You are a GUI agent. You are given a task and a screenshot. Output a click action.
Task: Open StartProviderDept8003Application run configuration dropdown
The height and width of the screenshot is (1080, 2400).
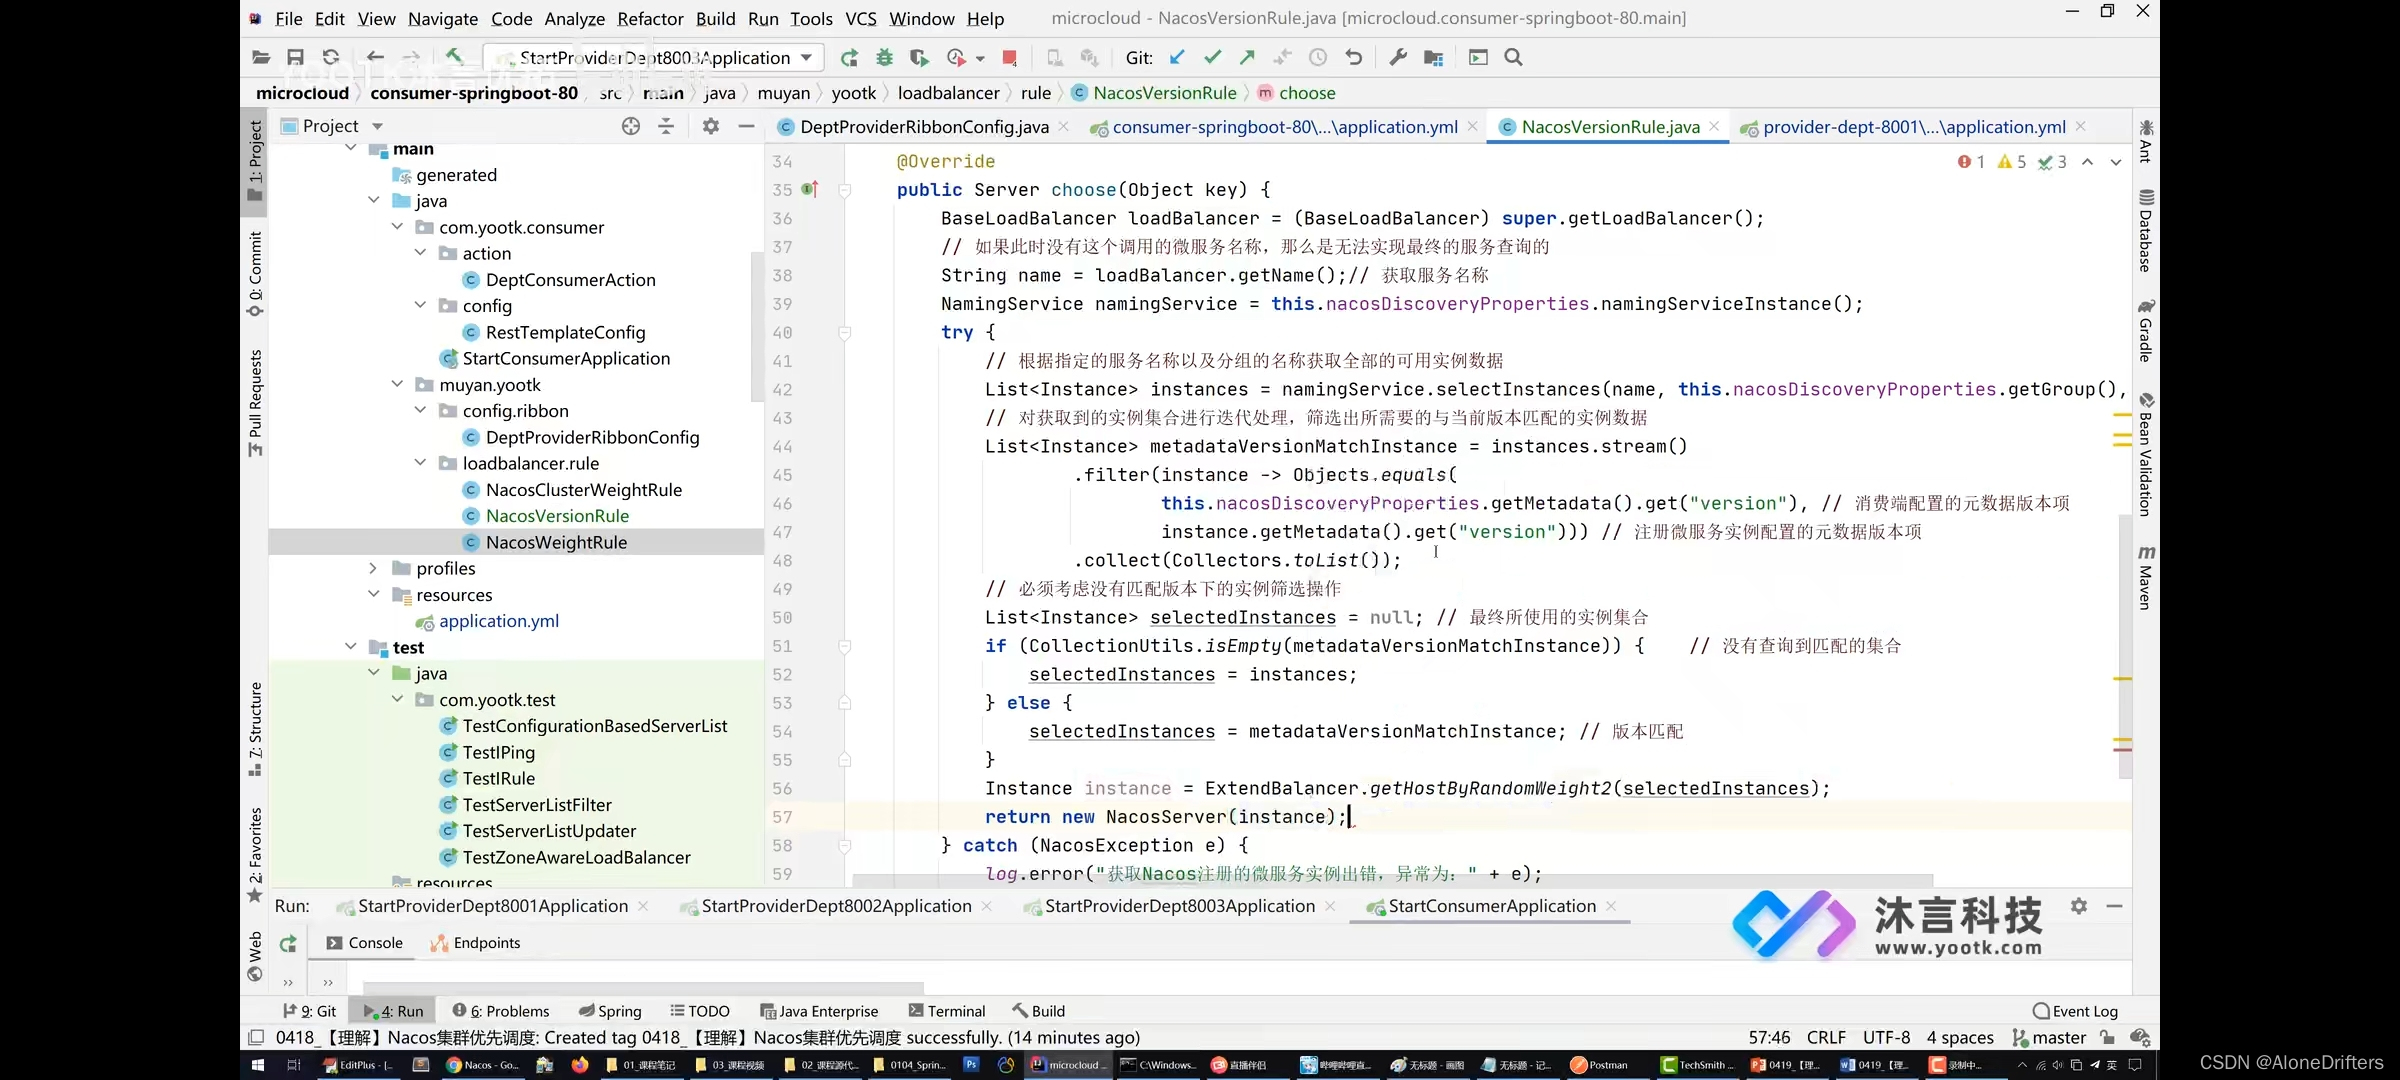point(654,58)
